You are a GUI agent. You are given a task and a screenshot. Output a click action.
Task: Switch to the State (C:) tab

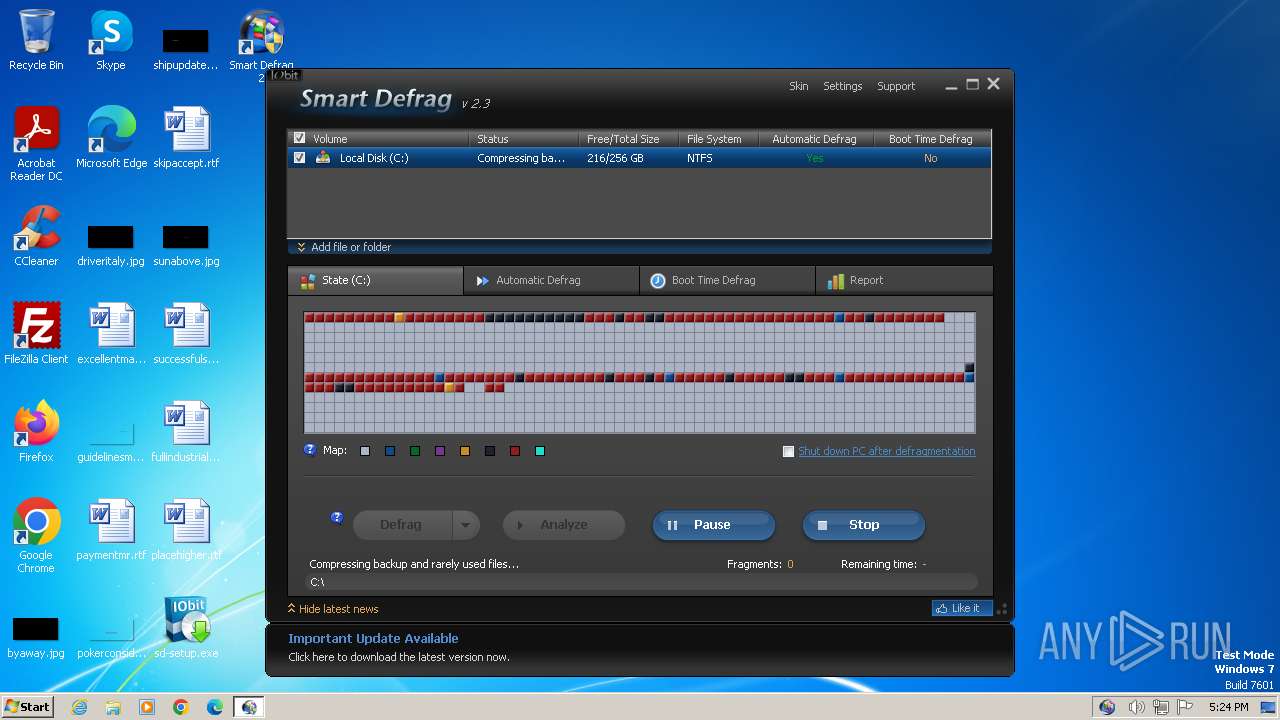pyautogui.click(x=375, y=281)
